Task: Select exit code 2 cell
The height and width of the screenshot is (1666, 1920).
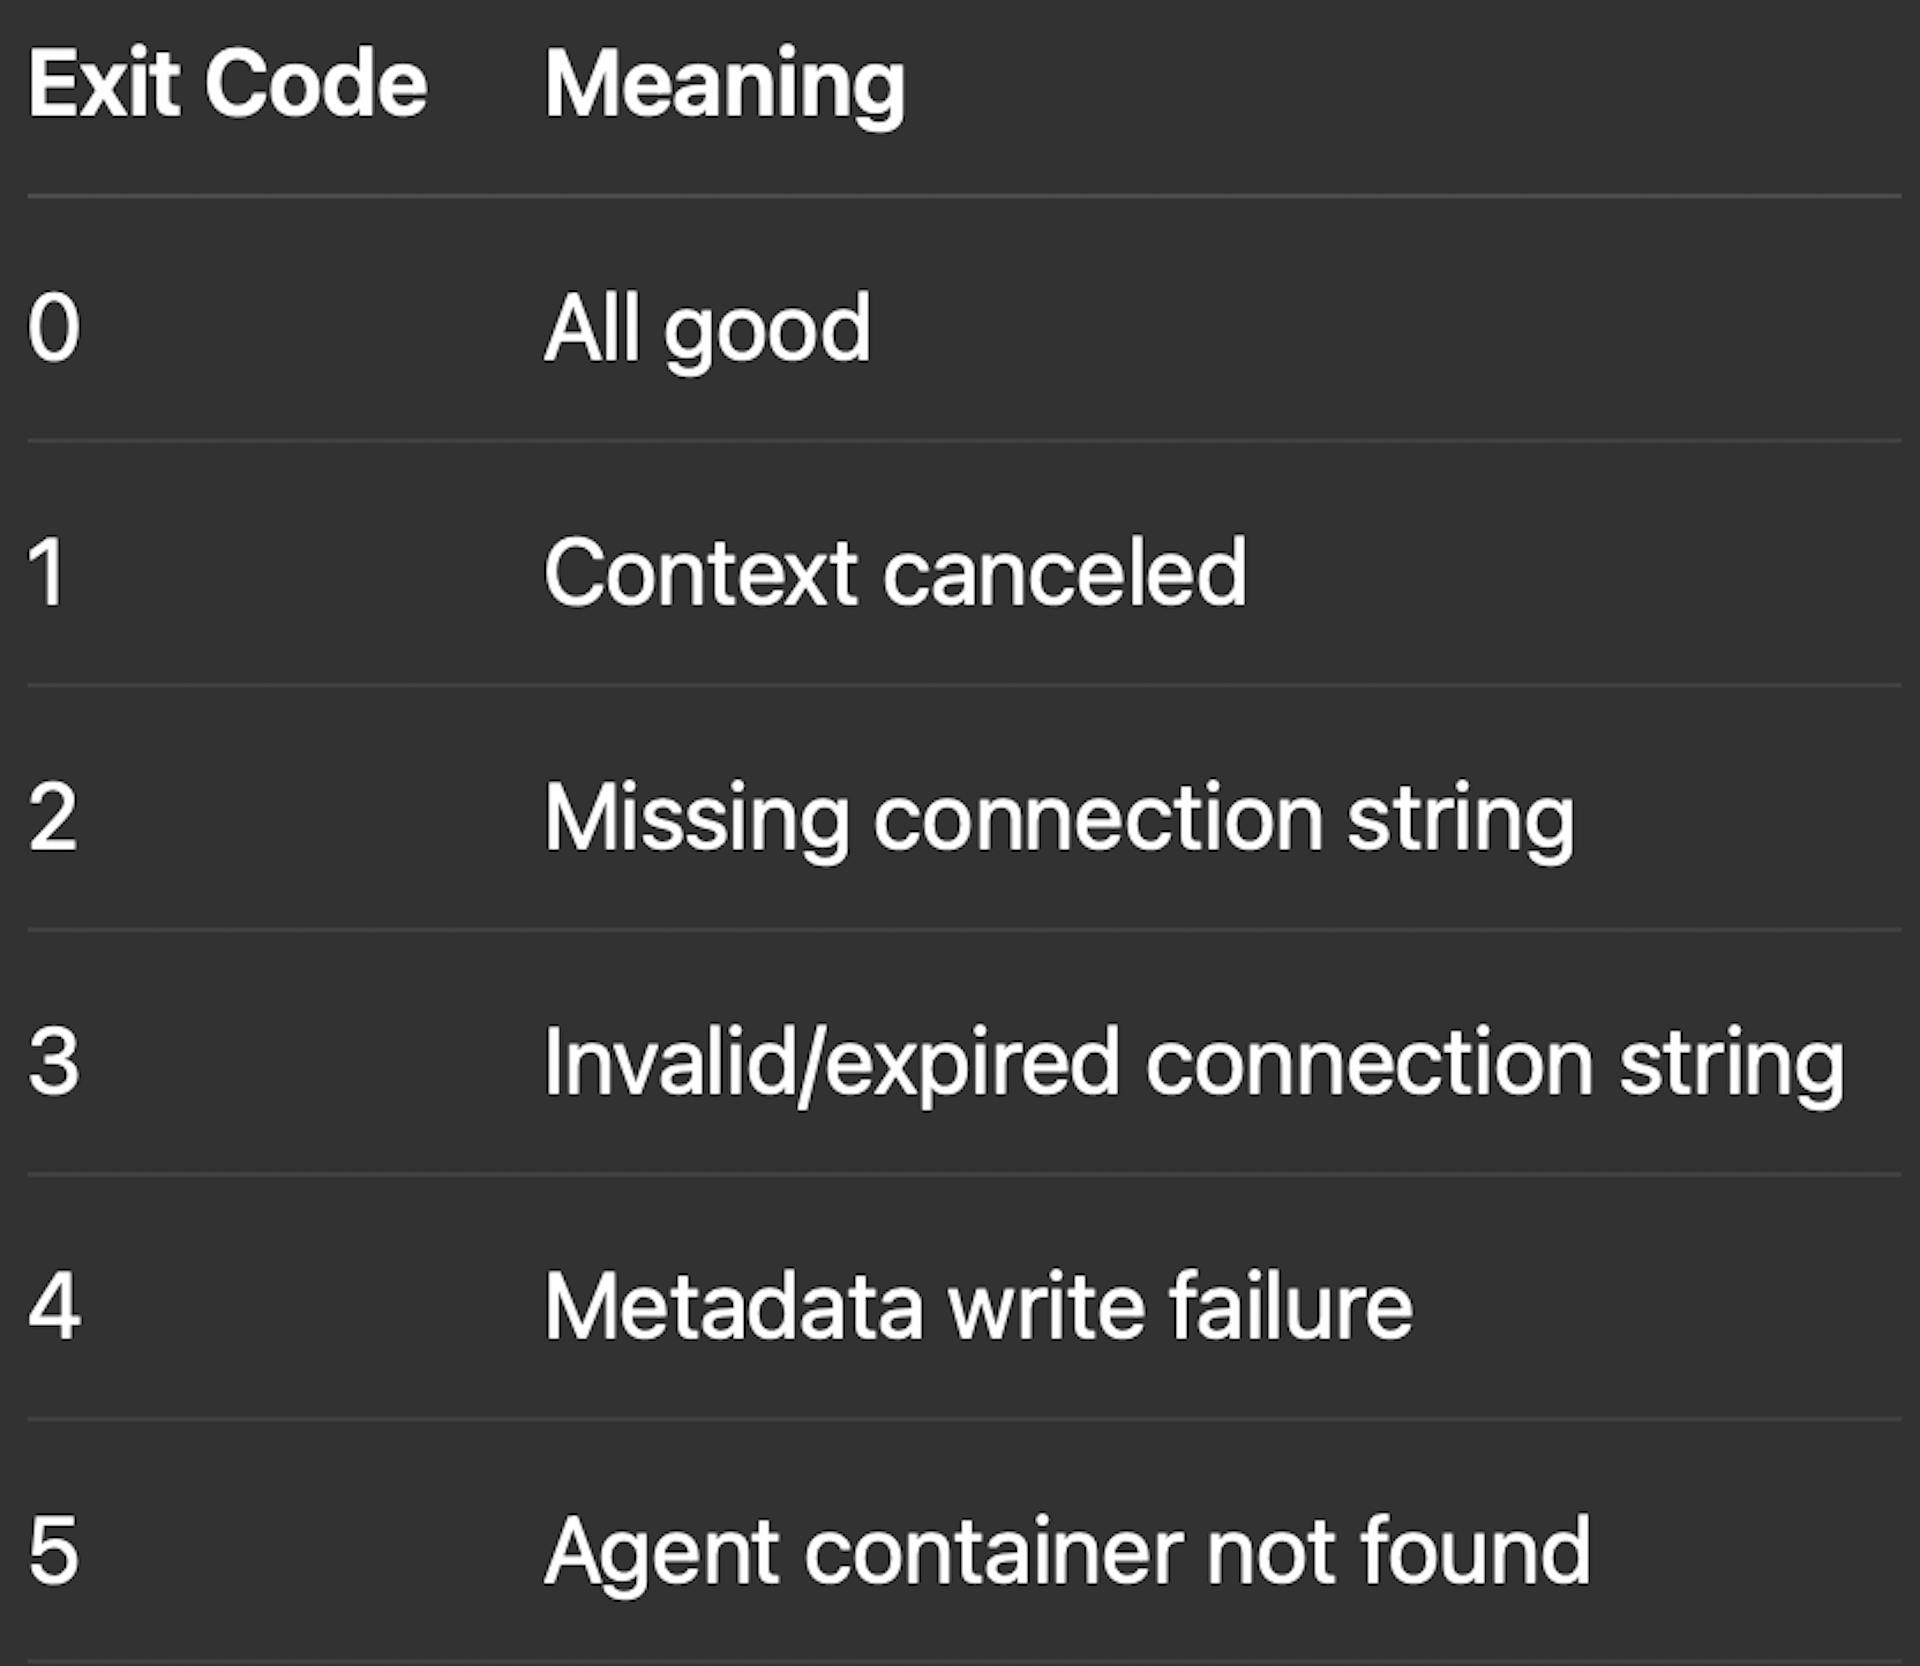Action: tap(53, 817)
